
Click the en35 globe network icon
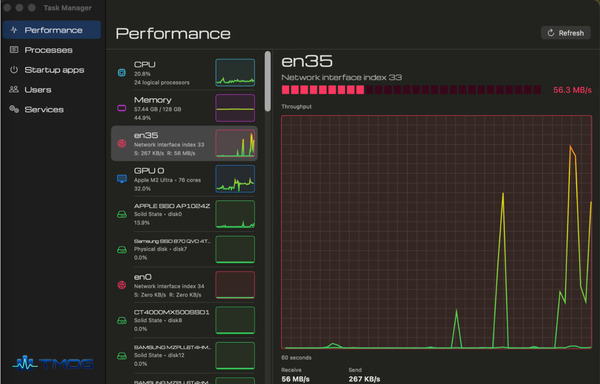(122, 143)
